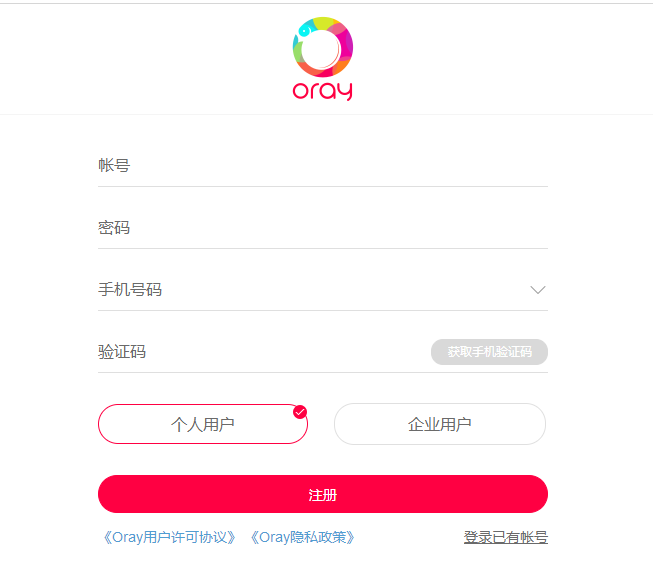Click the 帐号 label text
653x583 pixels.
(114, 166)
